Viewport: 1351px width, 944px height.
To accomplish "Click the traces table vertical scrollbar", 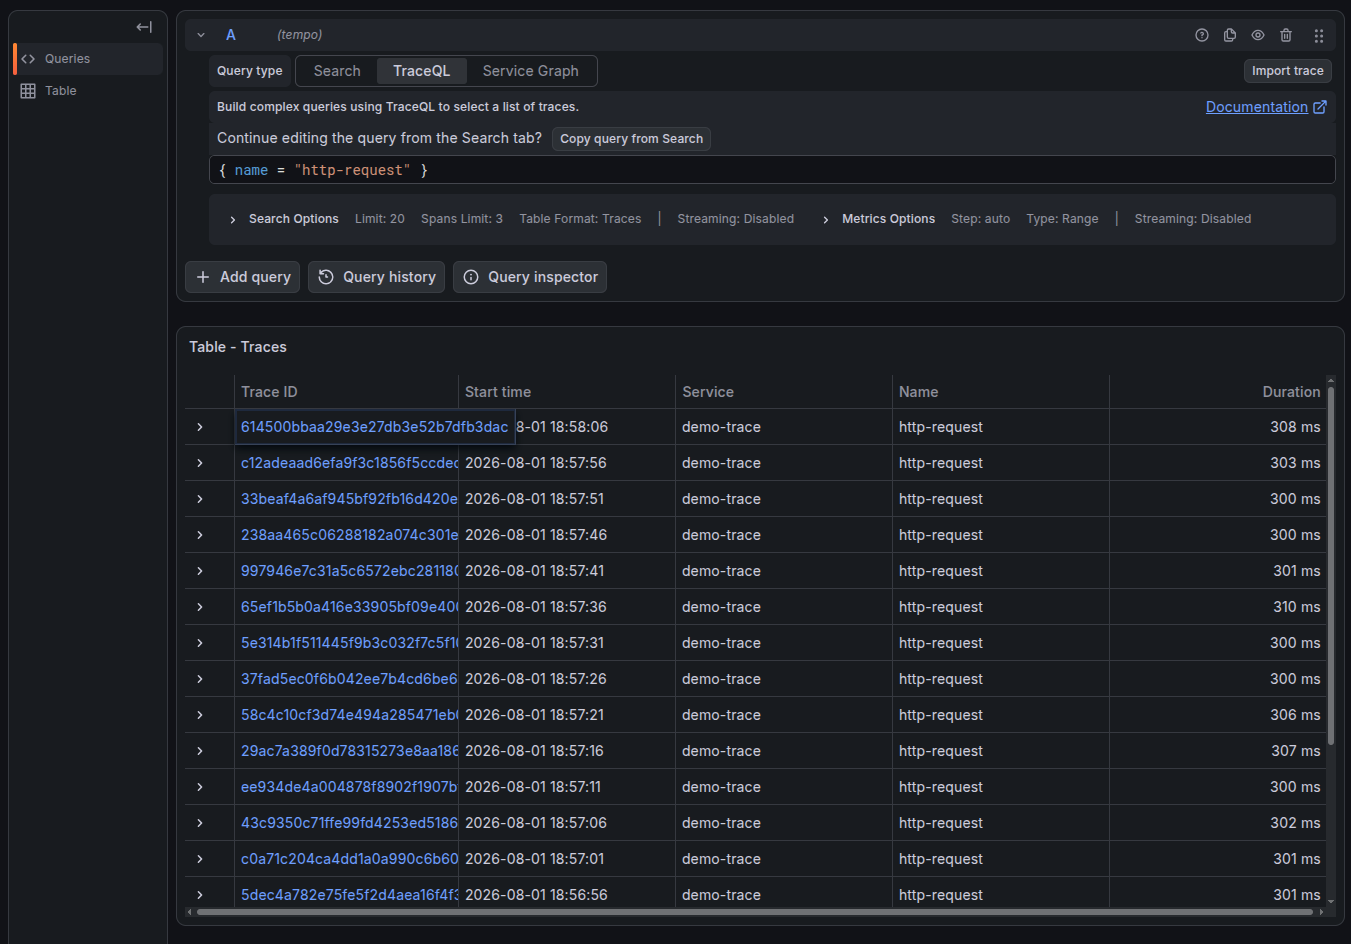I will tap(1330, 565).
